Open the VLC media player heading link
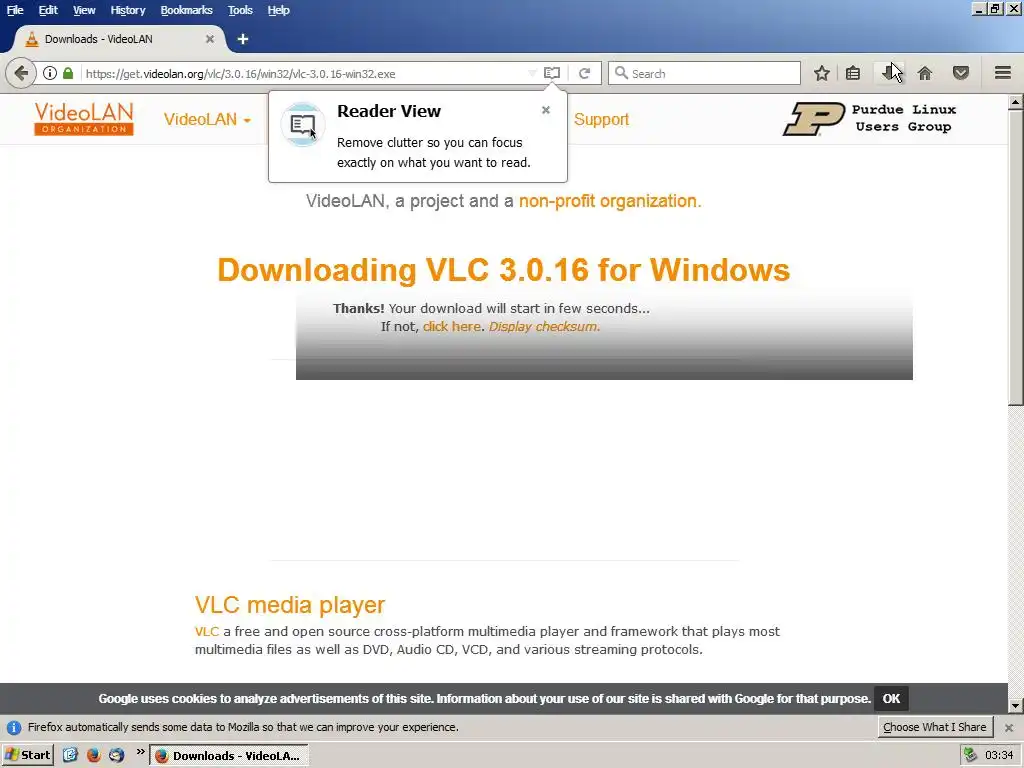The image size is (1024, 768). coord(290,605)
